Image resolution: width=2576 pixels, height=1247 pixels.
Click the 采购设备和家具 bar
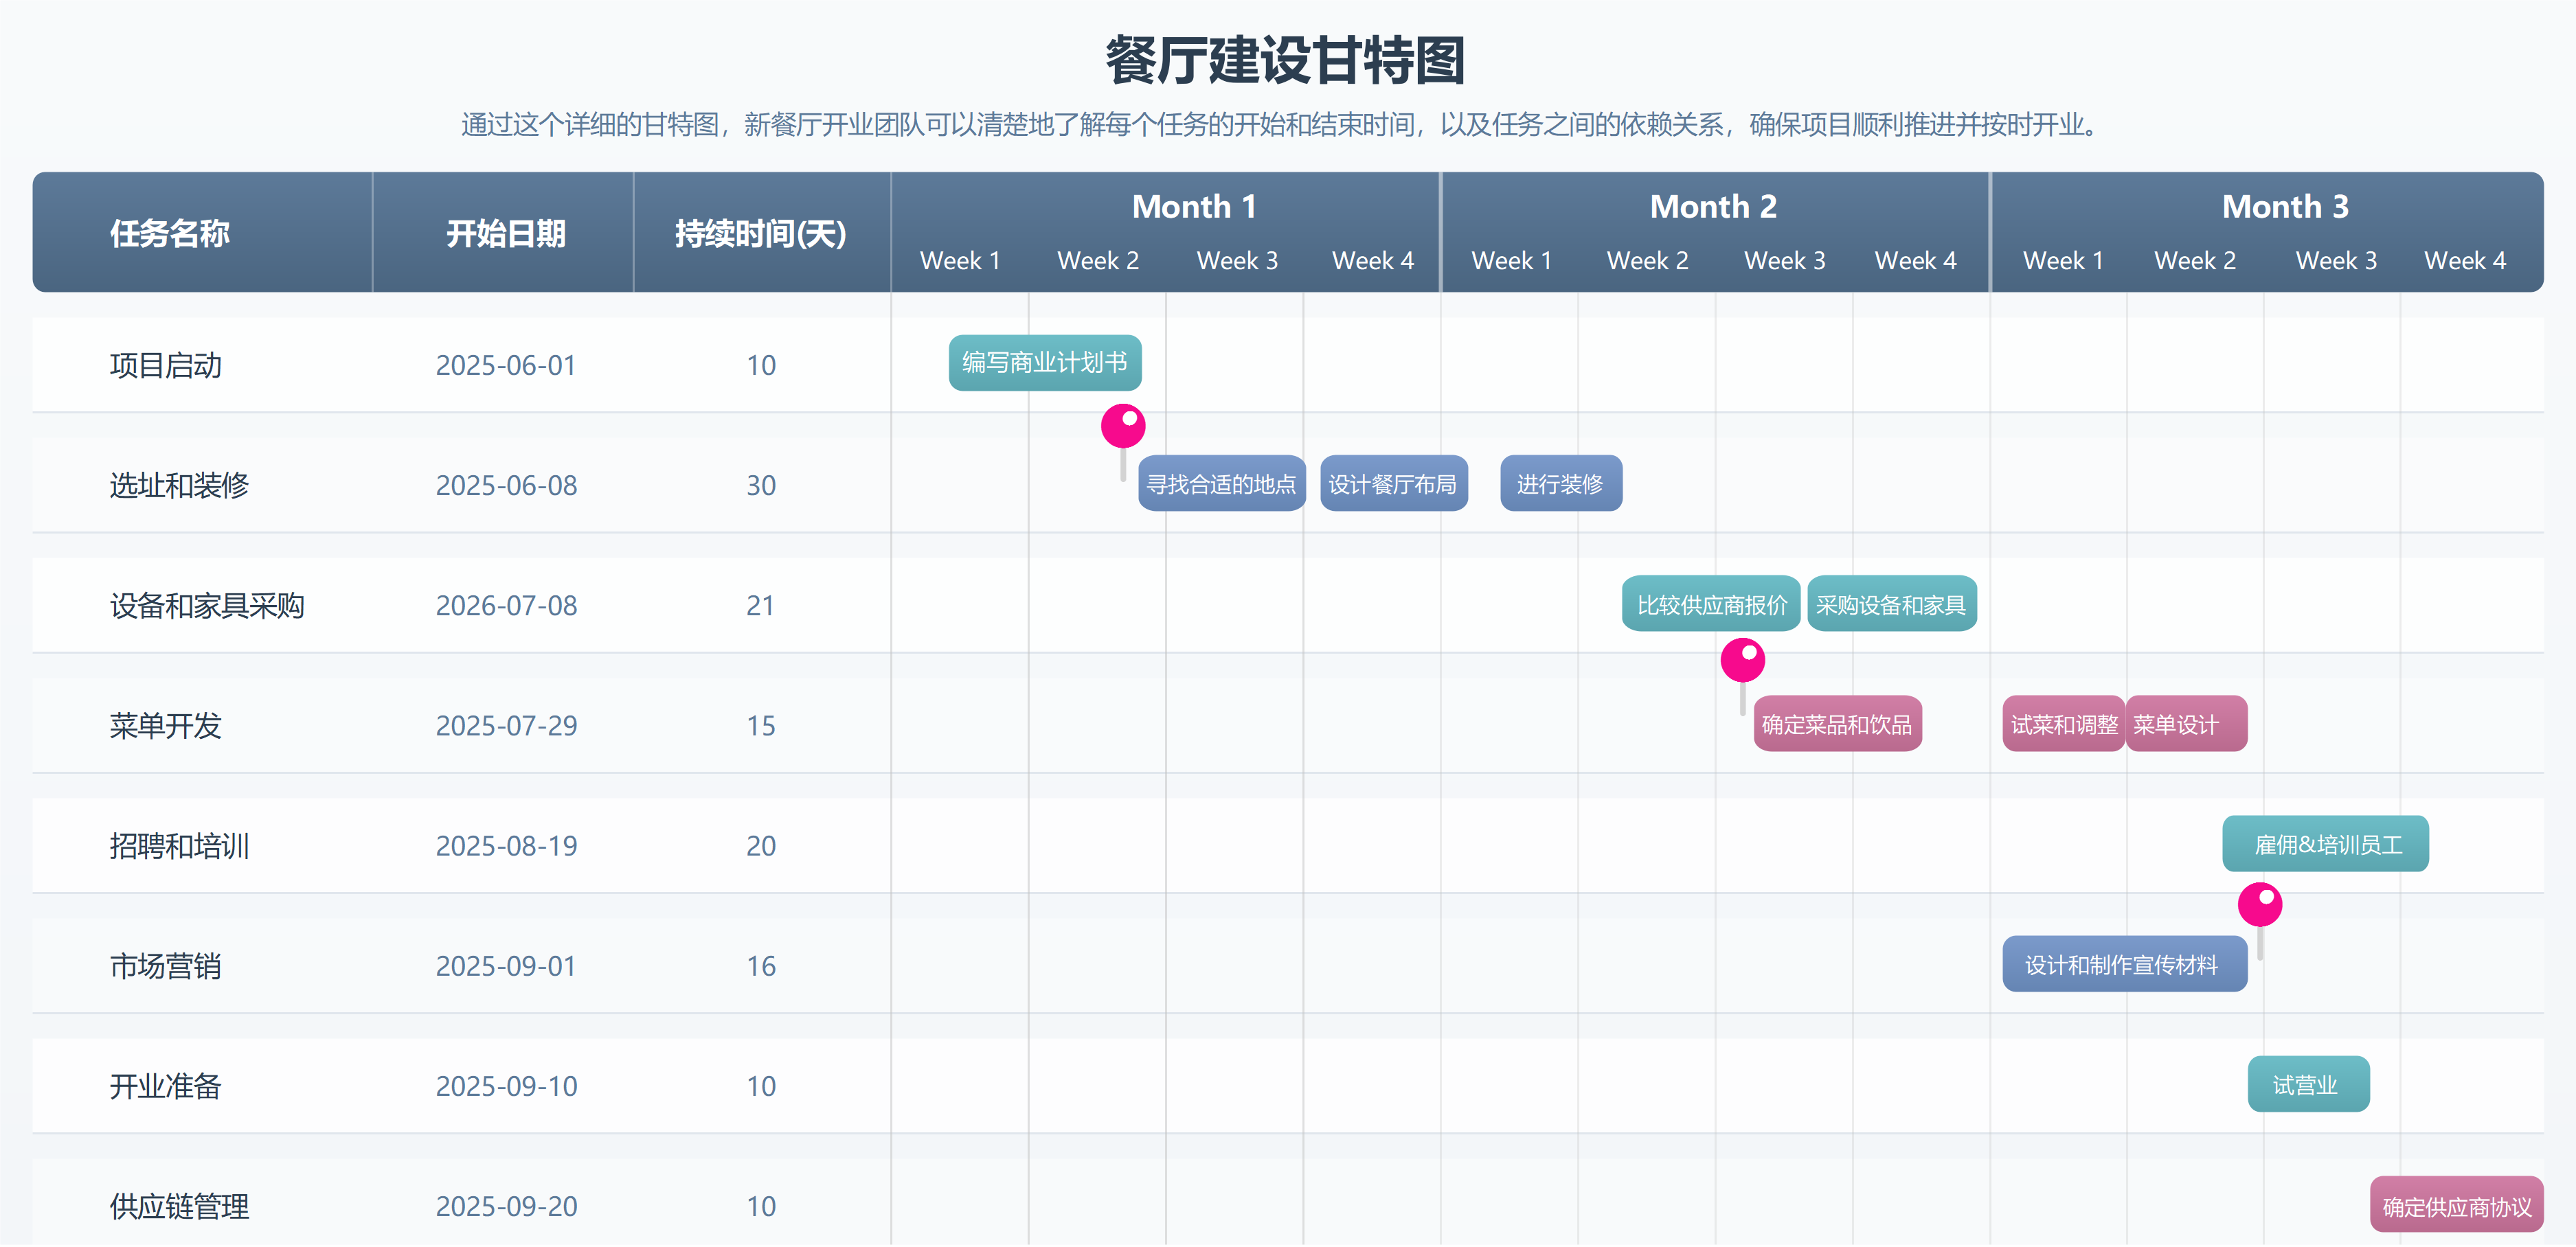click(1891, 604)
